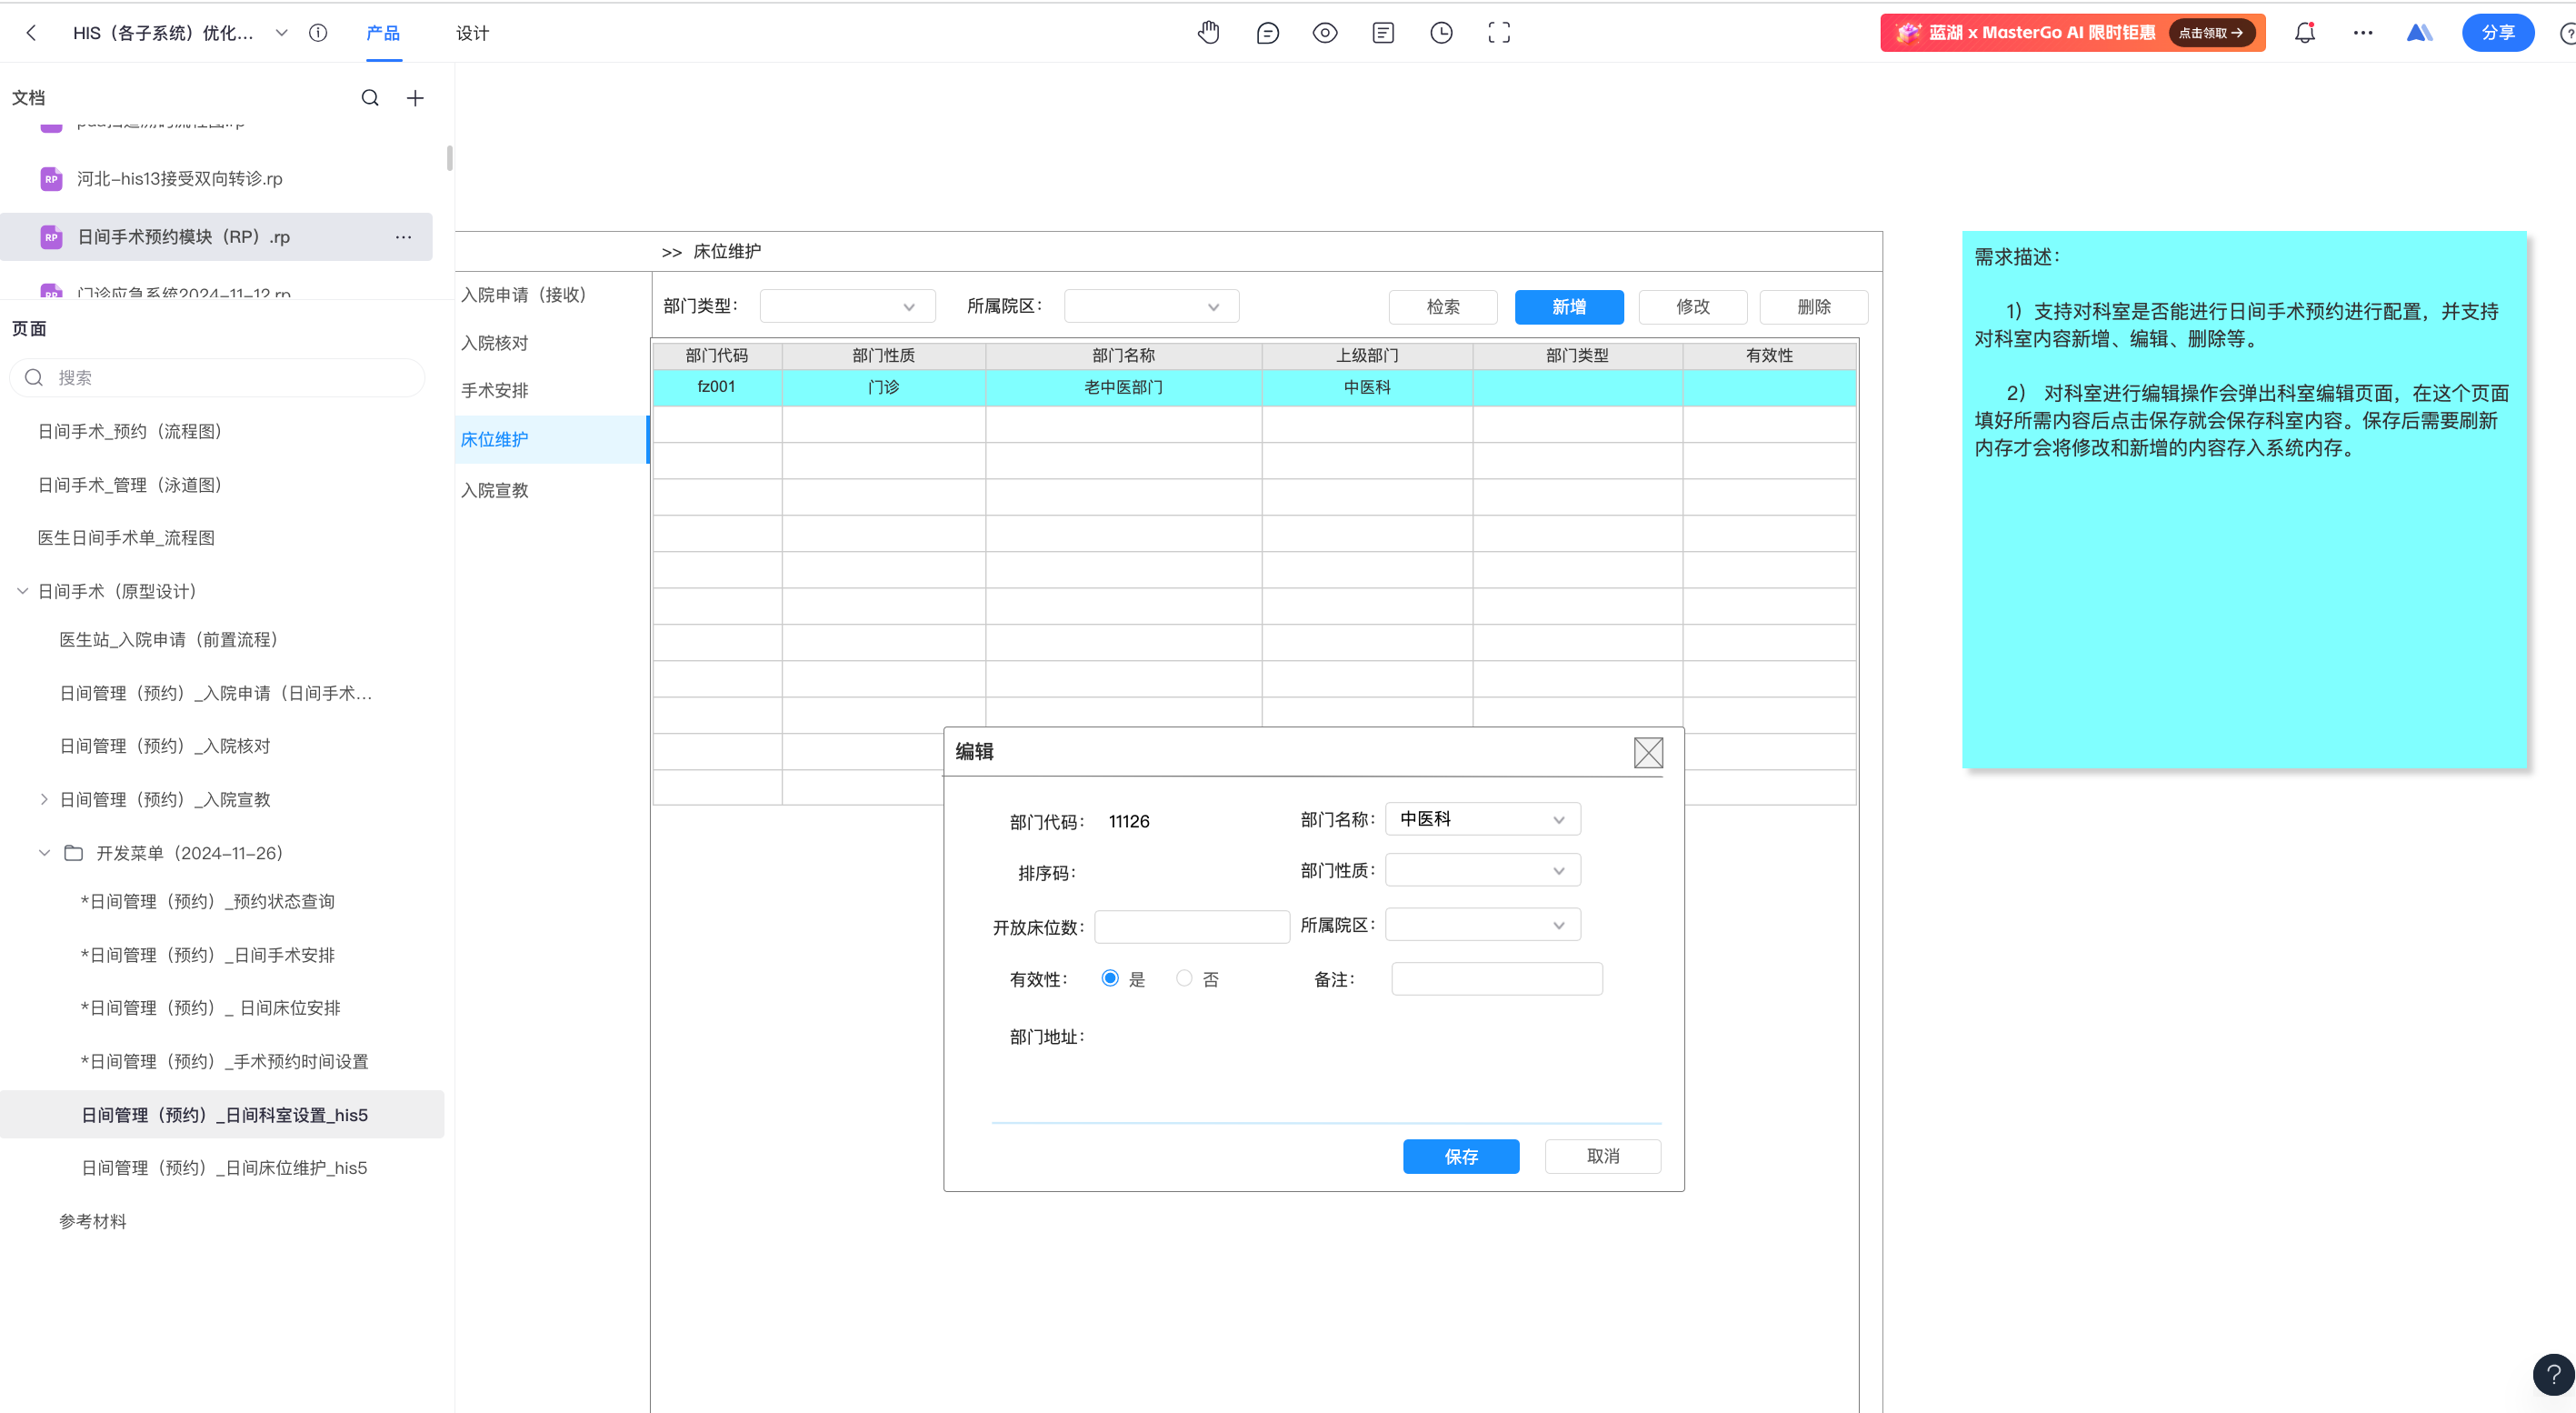Search documents with magnifier icon
Screen dimensions: 2576x1413
click(370, 98)
